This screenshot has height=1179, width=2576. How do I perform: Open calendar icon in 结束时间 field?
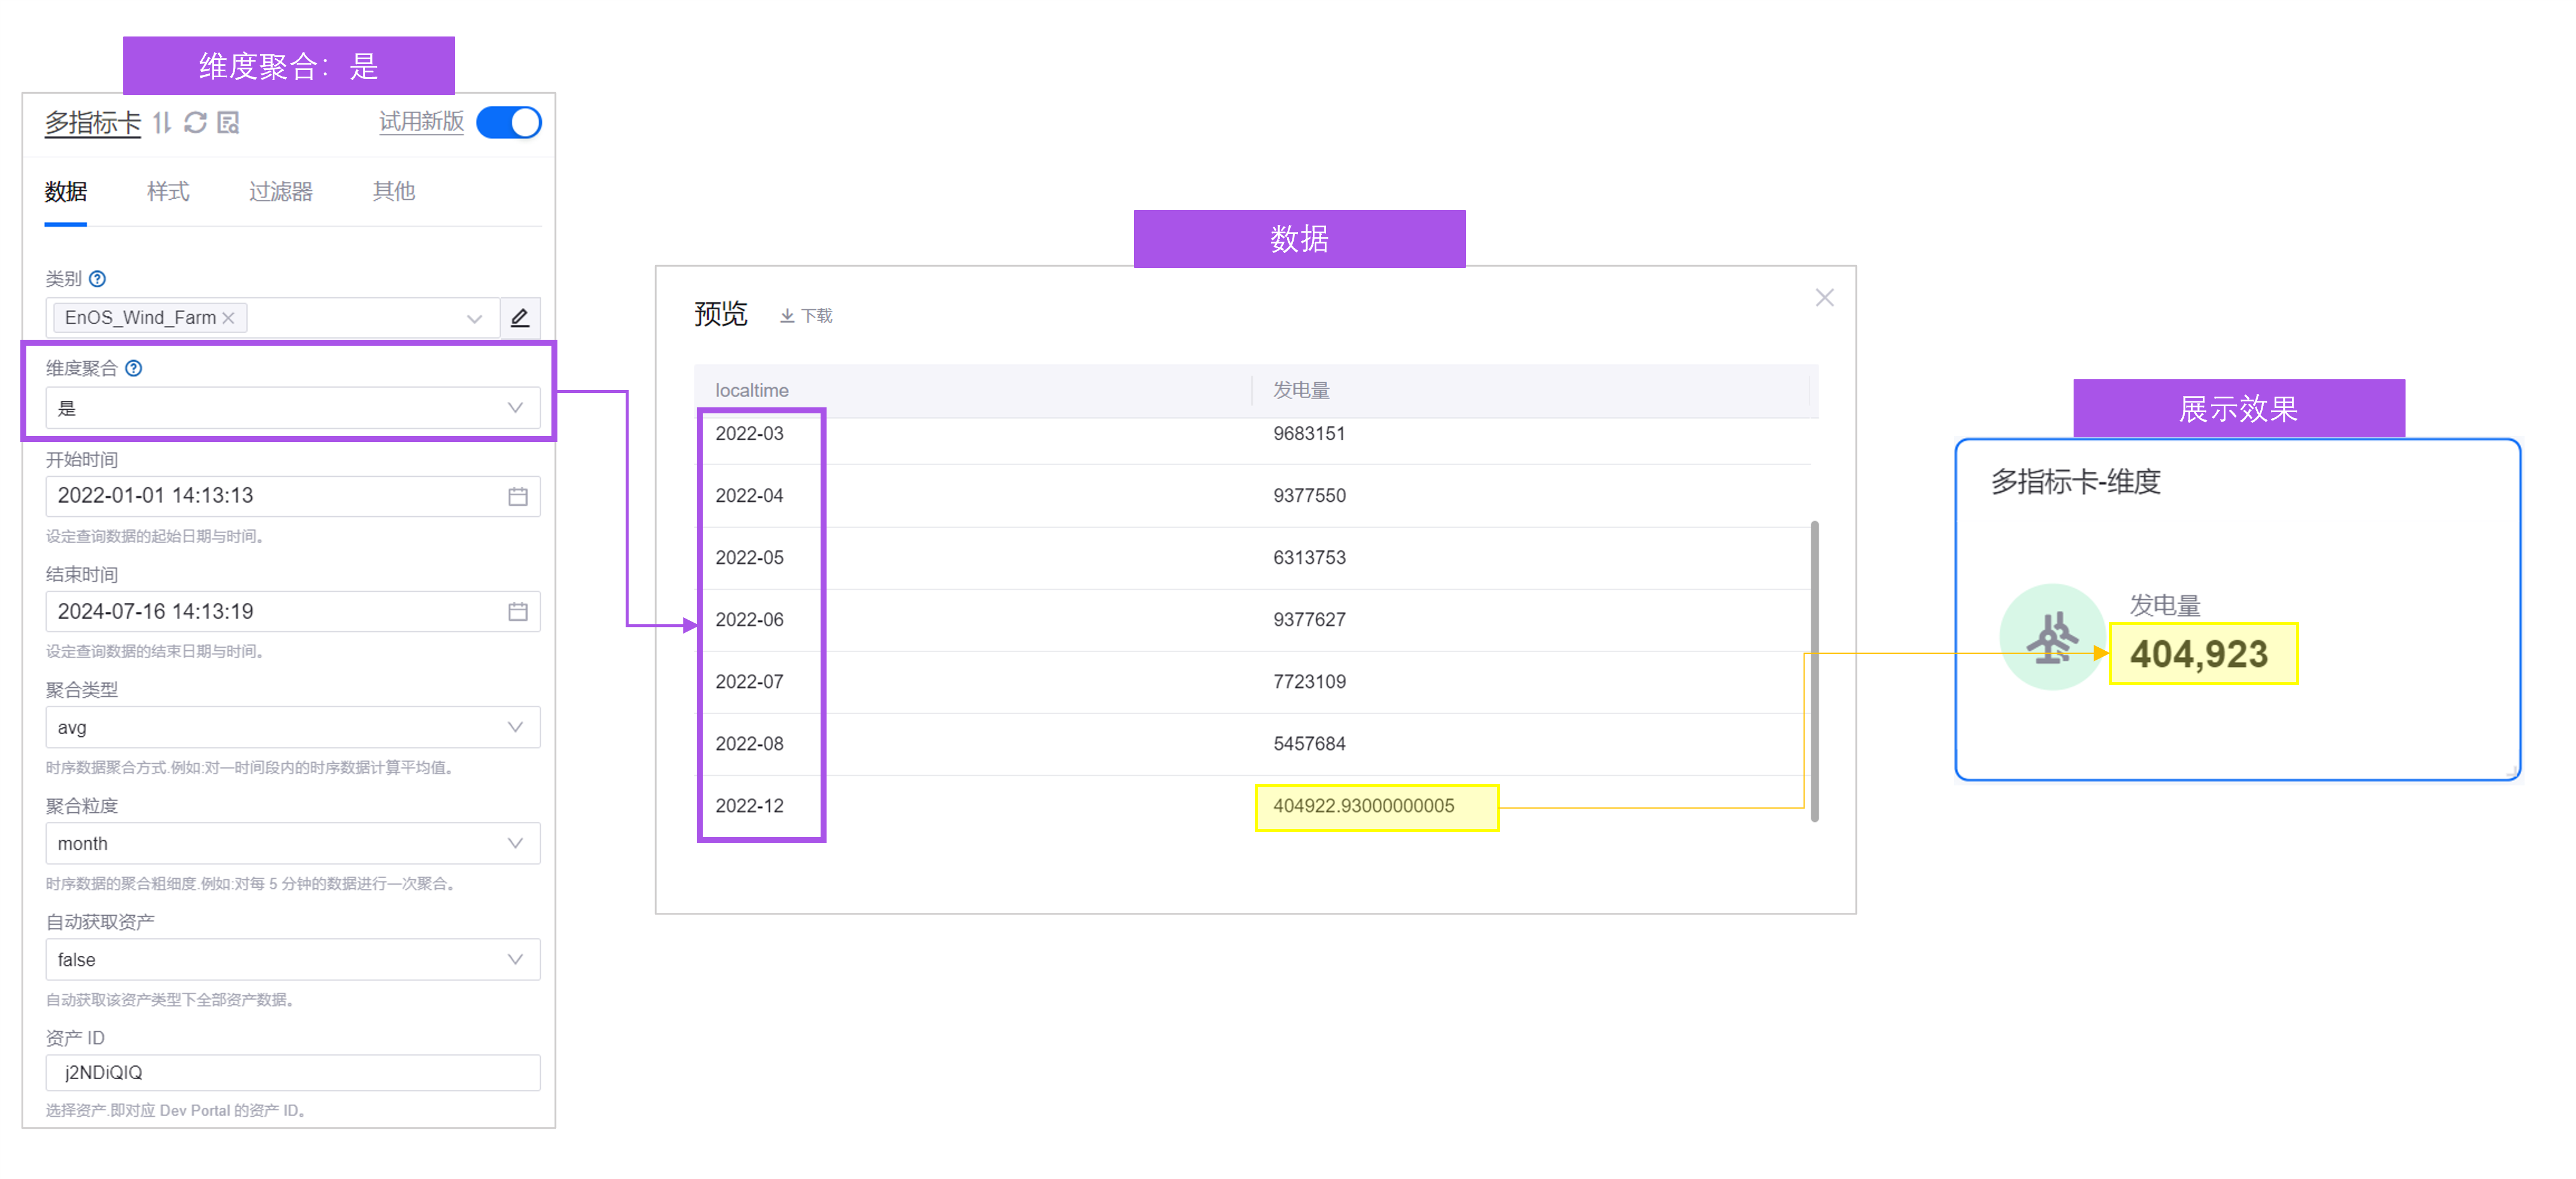pyautogui.click(x=517, y=611)
